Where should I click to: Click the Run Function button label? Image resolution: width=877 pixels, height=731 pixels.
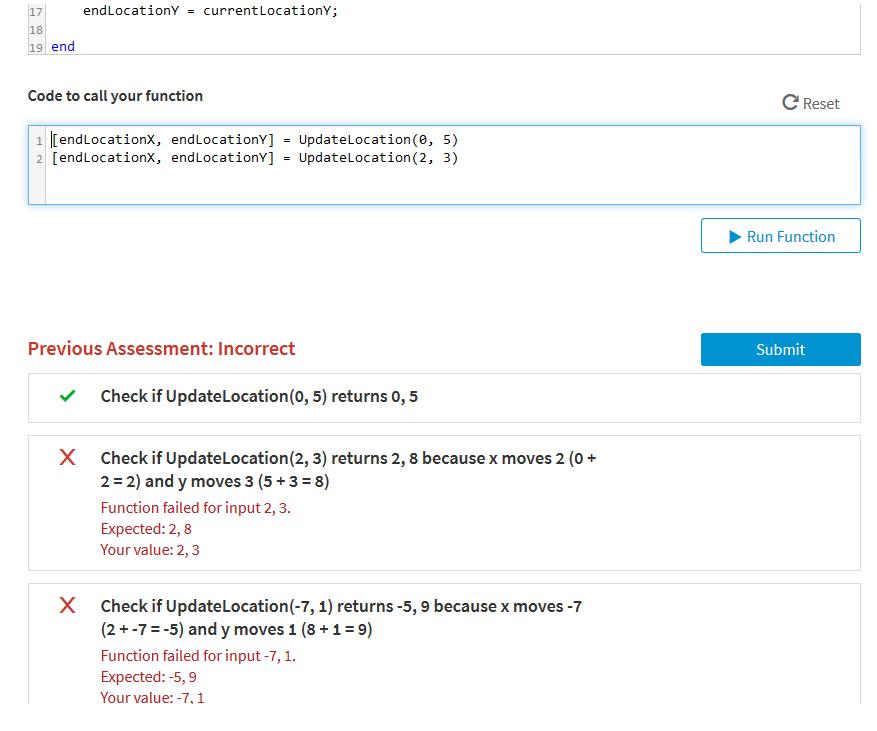point(790,236)
